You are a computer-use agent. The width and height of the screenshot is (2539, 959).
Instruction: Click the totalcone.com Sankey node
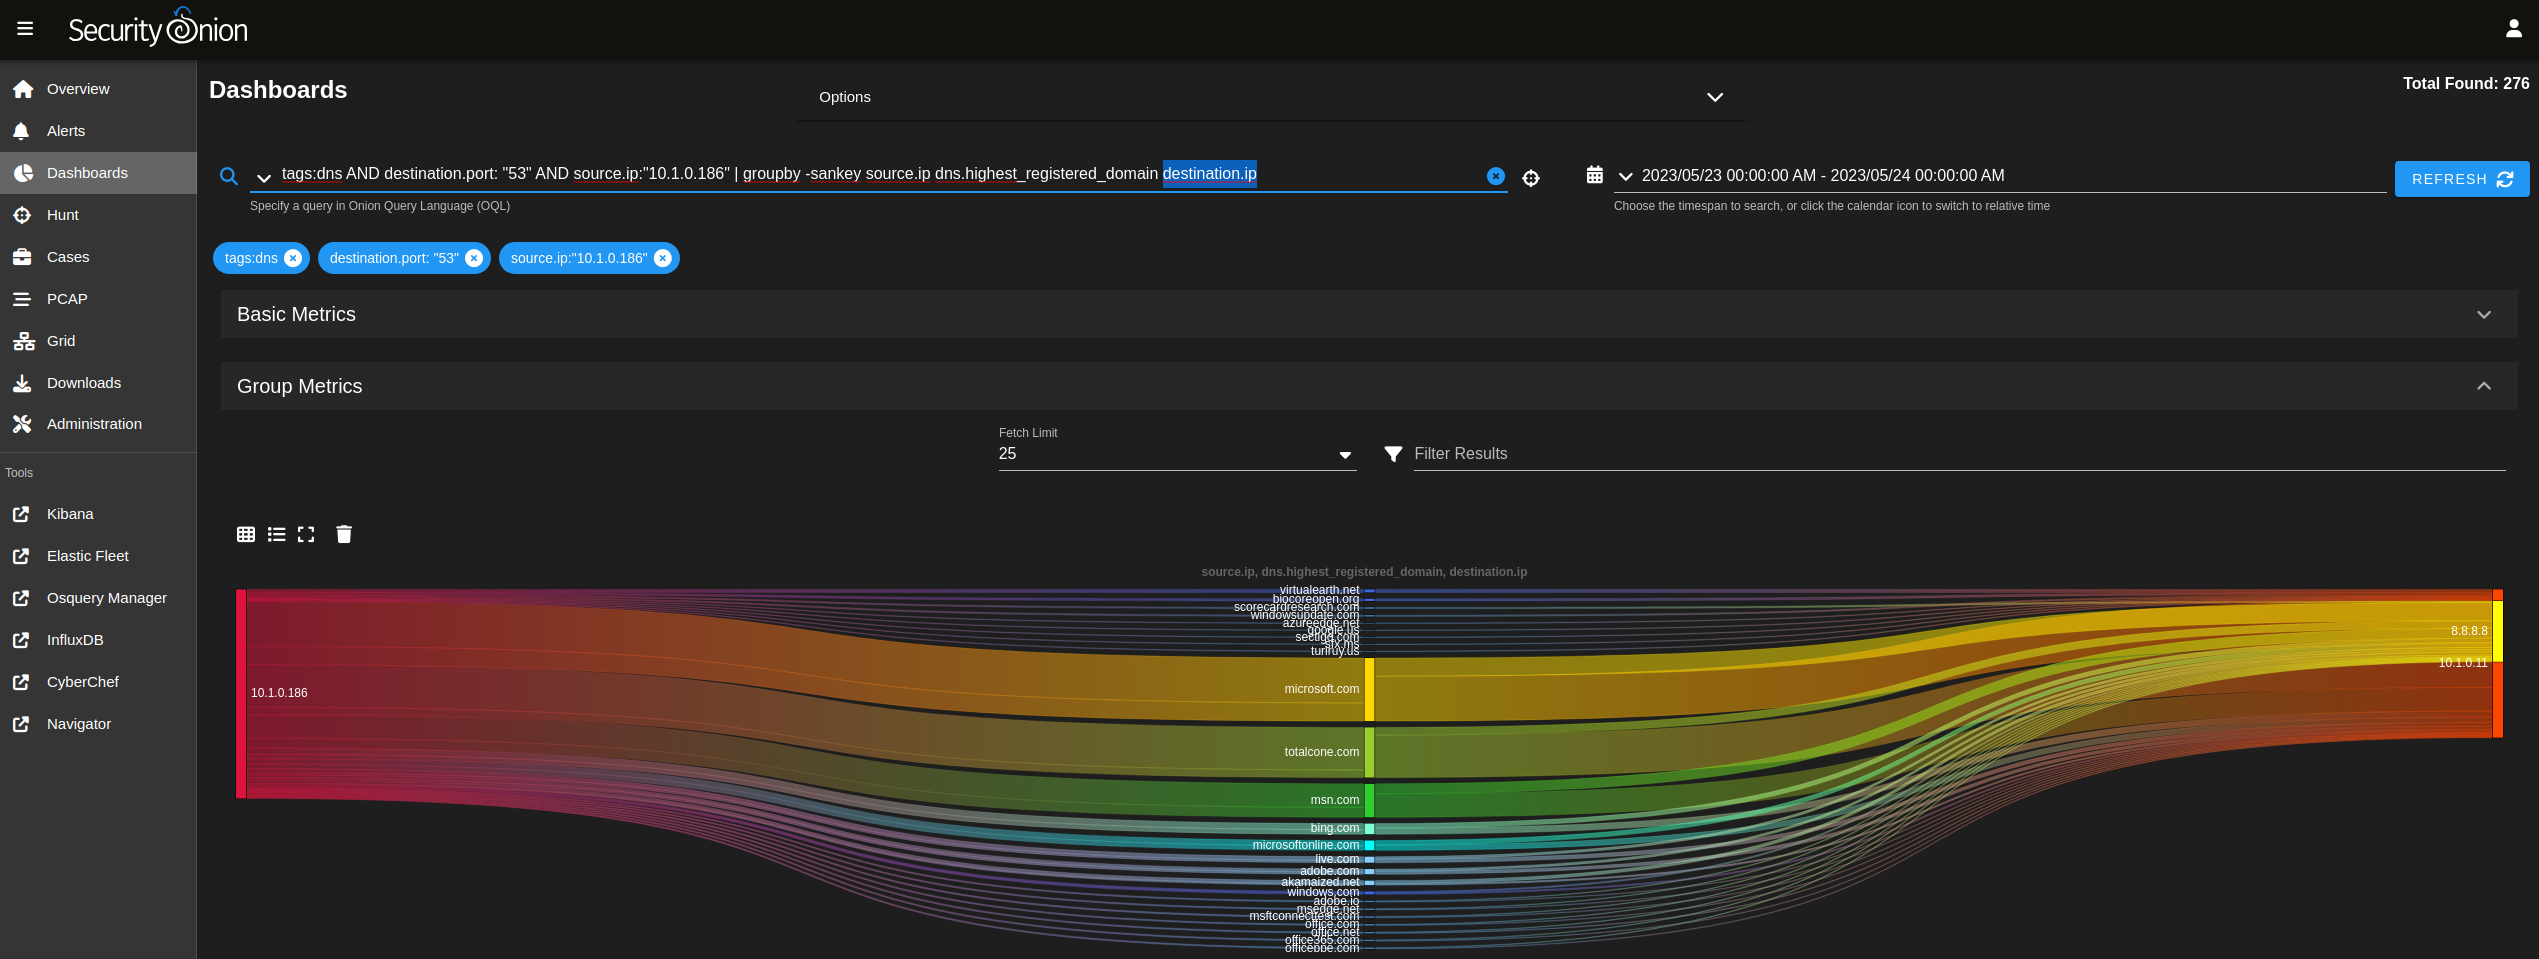(1369, 752)
